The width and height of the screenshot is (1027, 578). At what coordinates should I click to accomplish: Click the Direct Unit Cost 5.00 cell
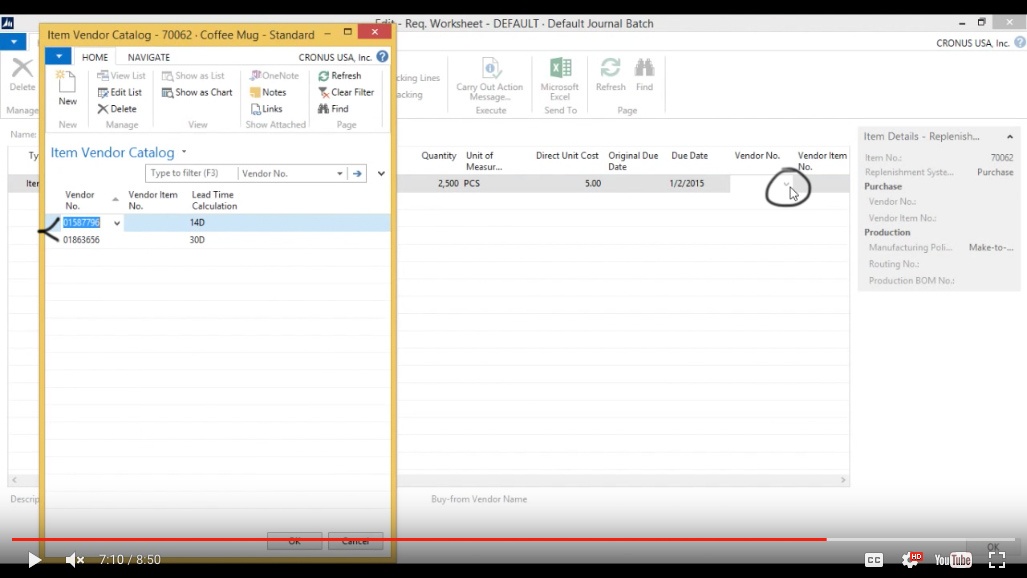593,183
